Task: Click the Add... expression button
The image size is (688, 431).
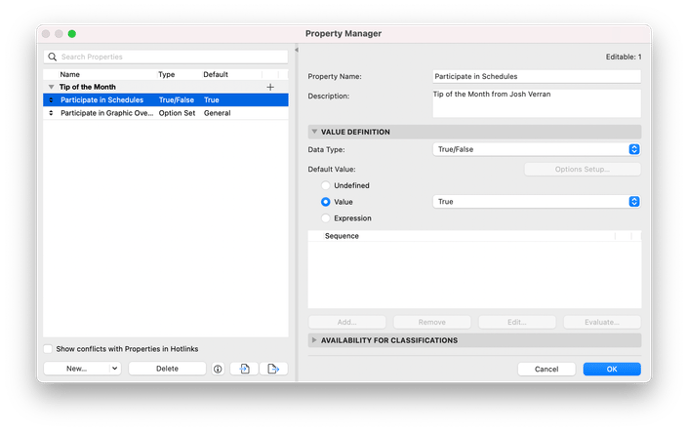Action: (347, 322)
